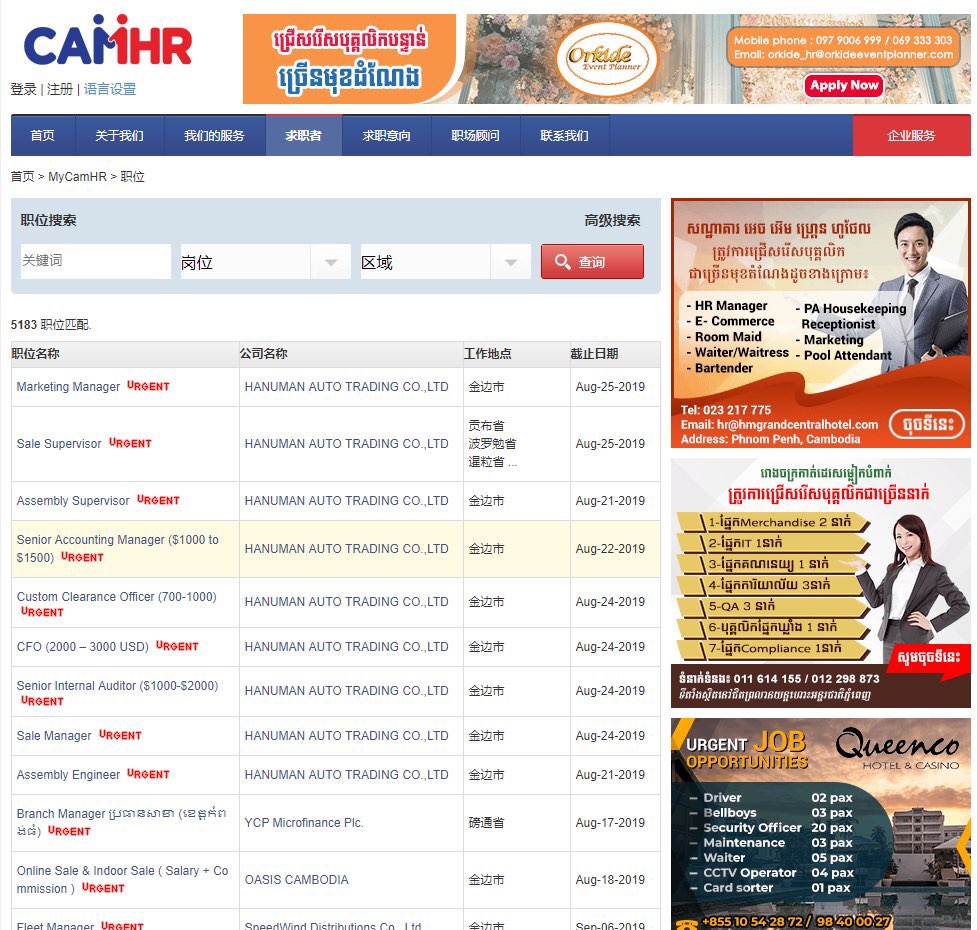The height and width of the screenshot is (930, 977).
Task: Click URGENT badge beside Marketing Manager
Action: point(148,386)
